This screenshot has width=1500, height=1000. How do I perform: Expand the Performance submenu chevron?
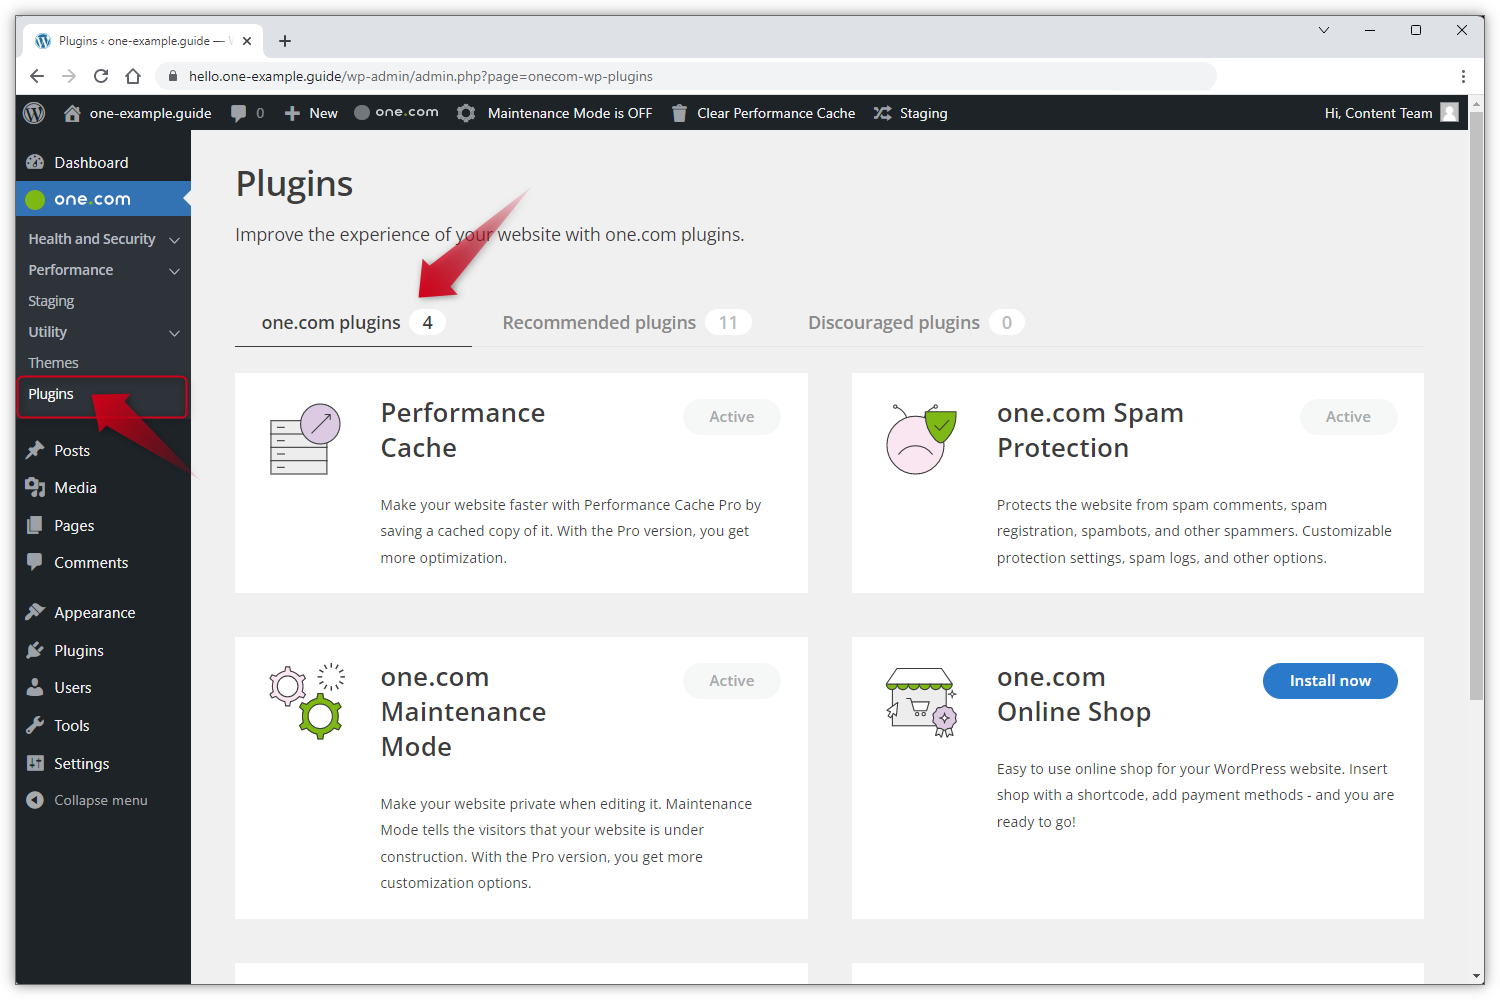(x=174, y=271)
